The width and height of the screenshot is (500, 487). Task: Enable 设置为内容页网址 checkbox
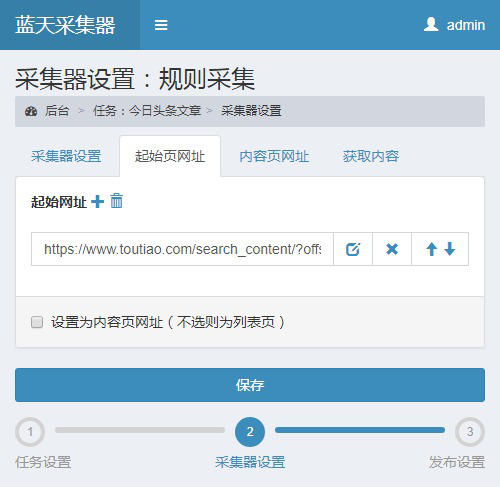37,322
